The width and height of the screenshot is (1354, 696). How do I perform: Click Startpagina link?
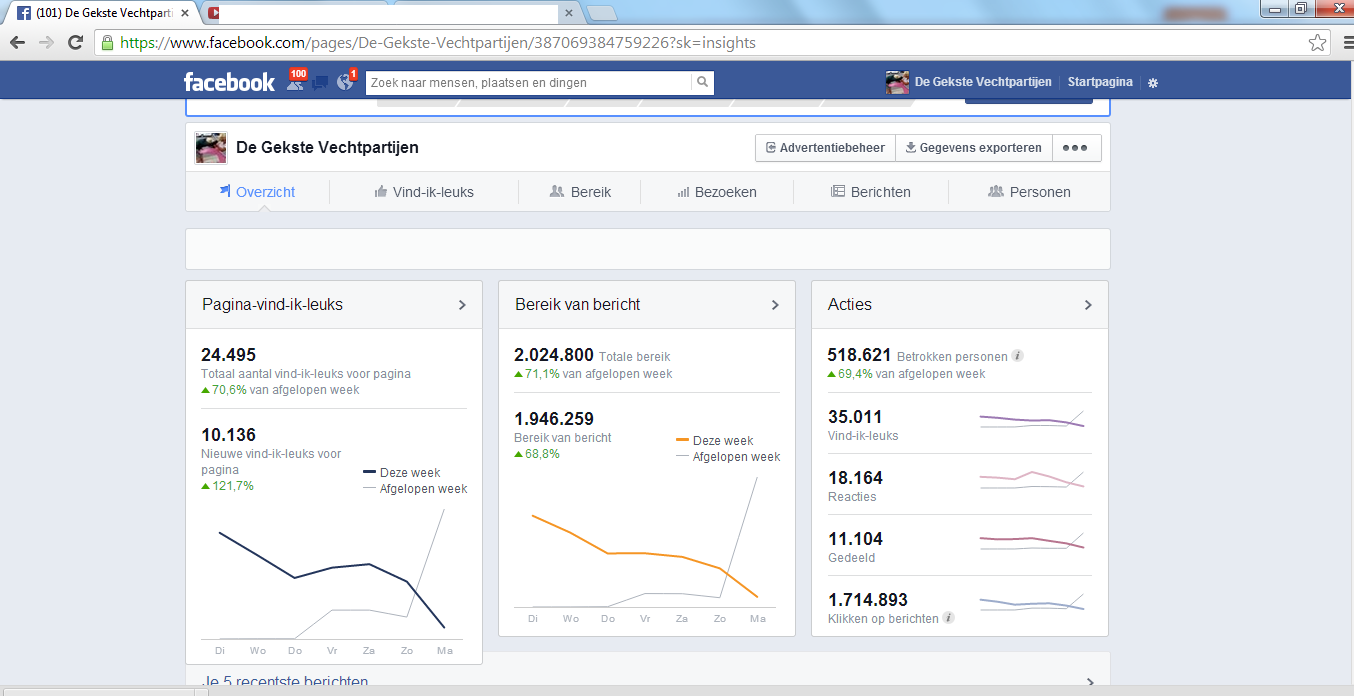tap(1100, 82)
